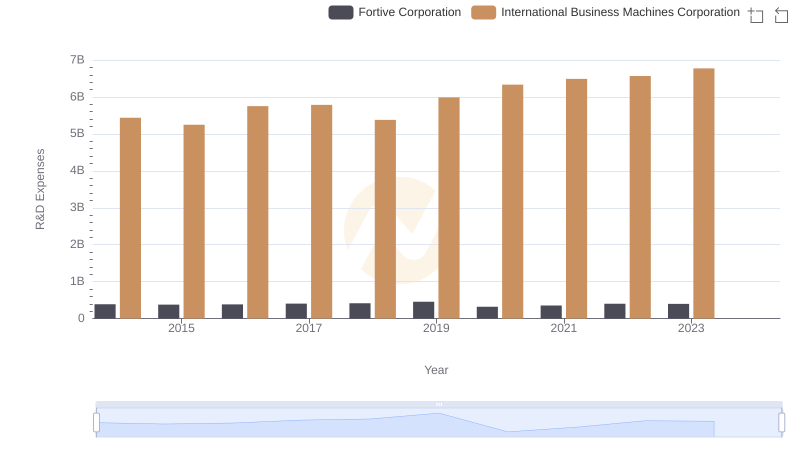Toggle Fortive Corporation legend swatch

(x=341, y=12)
